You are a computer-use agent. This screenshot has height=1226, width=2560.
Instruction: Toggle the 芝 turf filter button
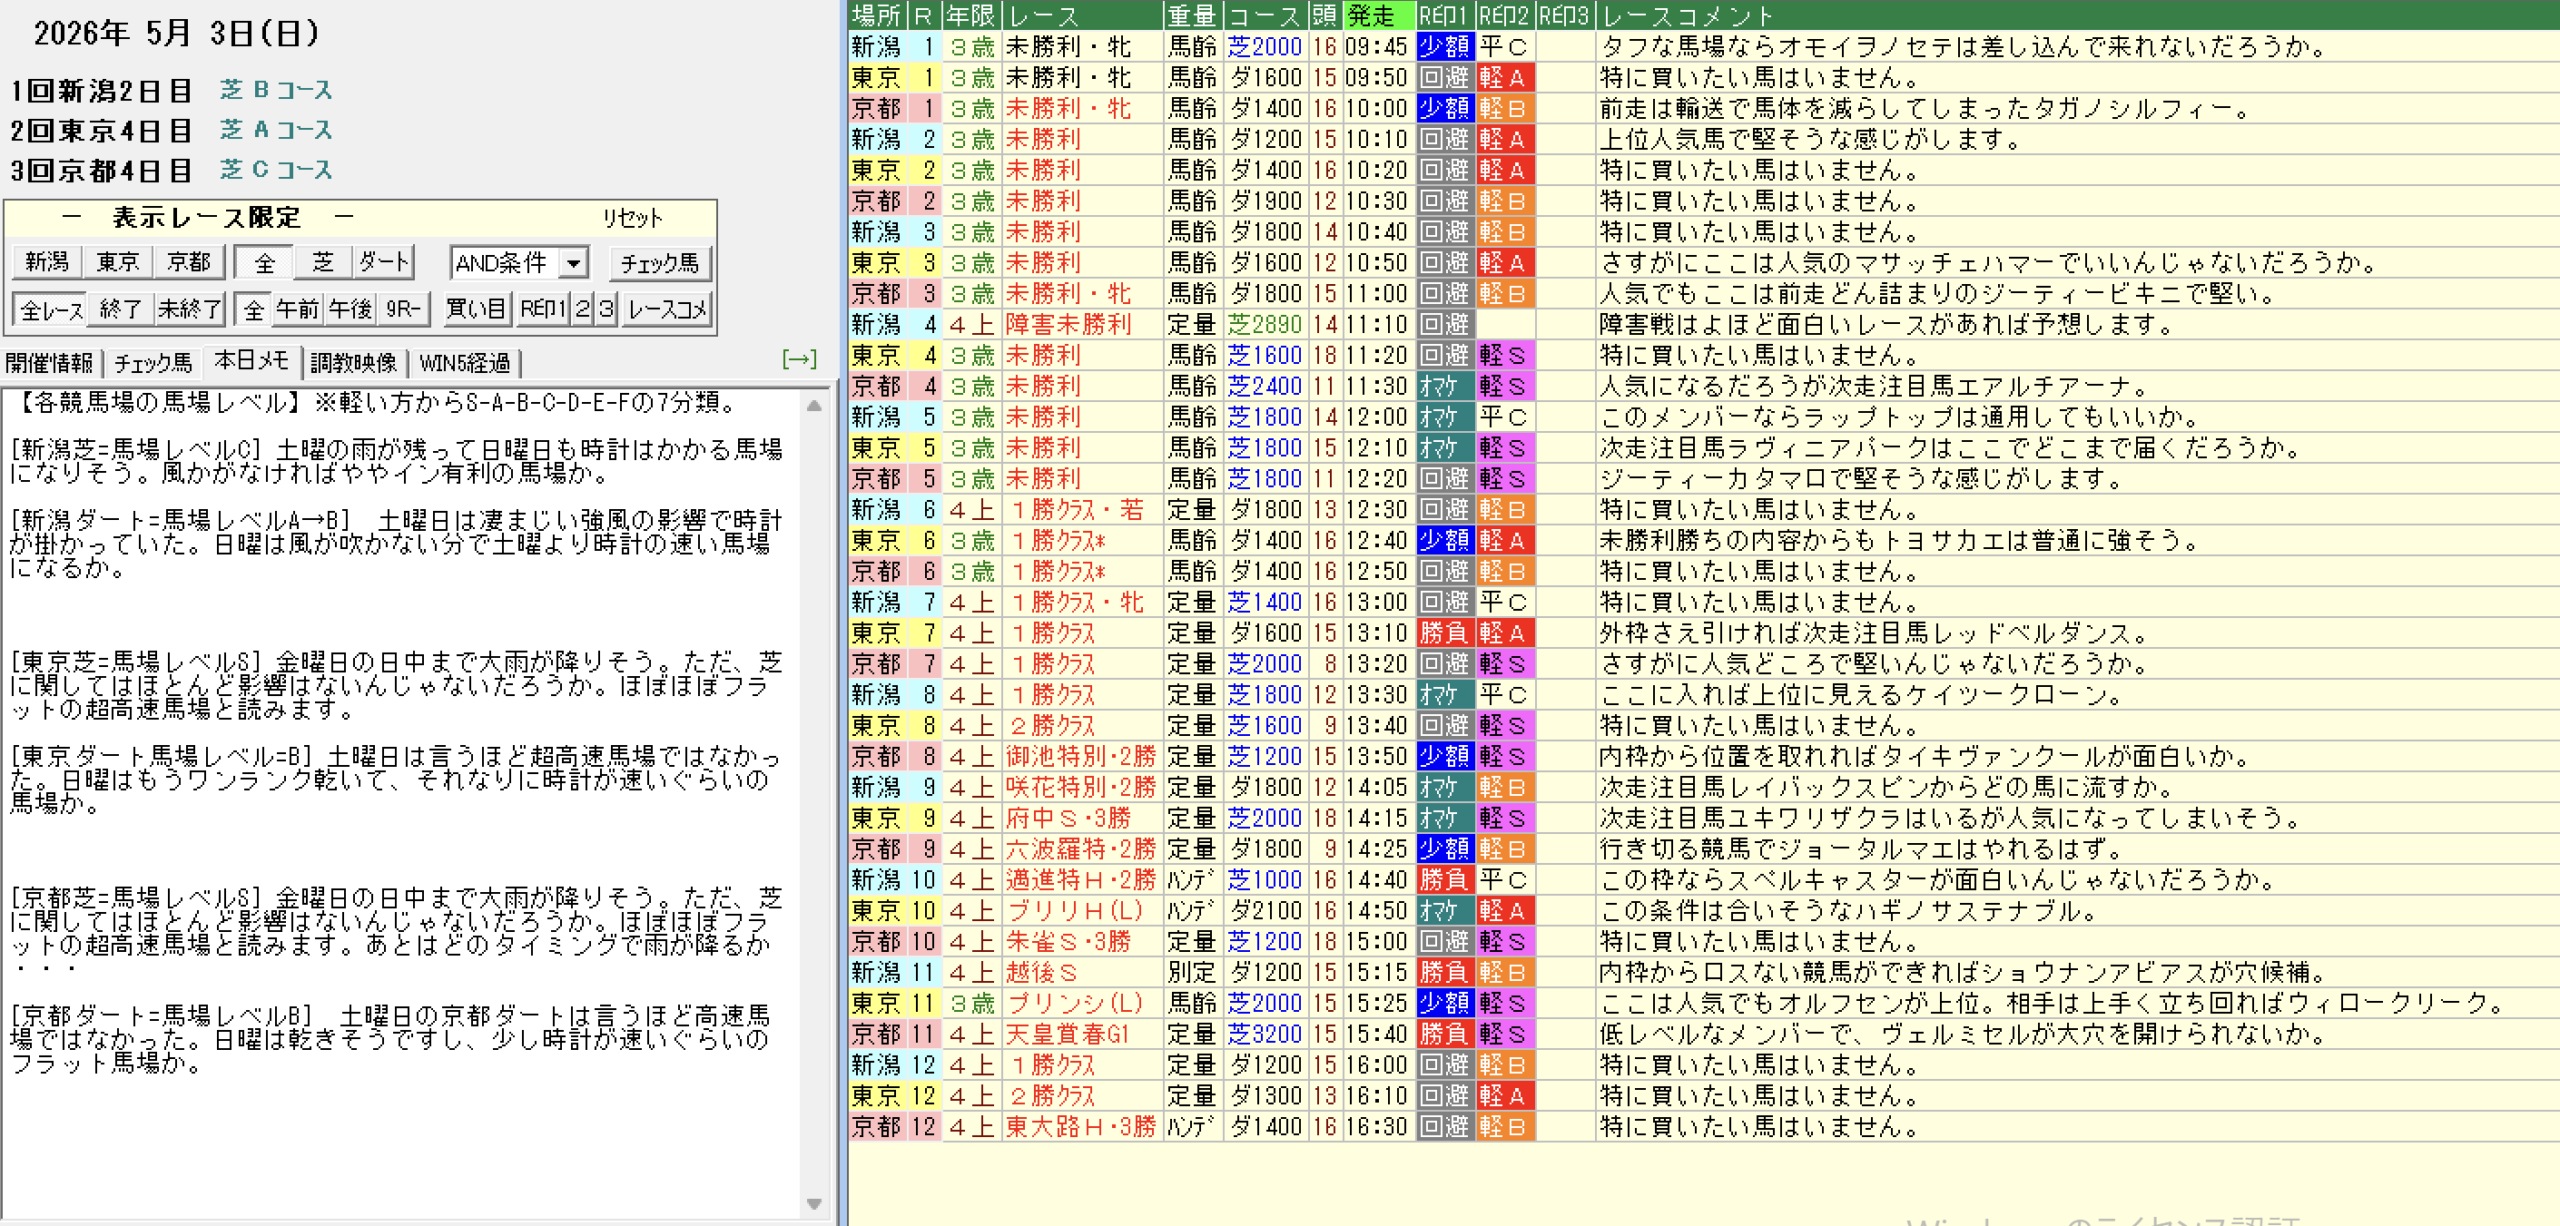coord(323,263)
